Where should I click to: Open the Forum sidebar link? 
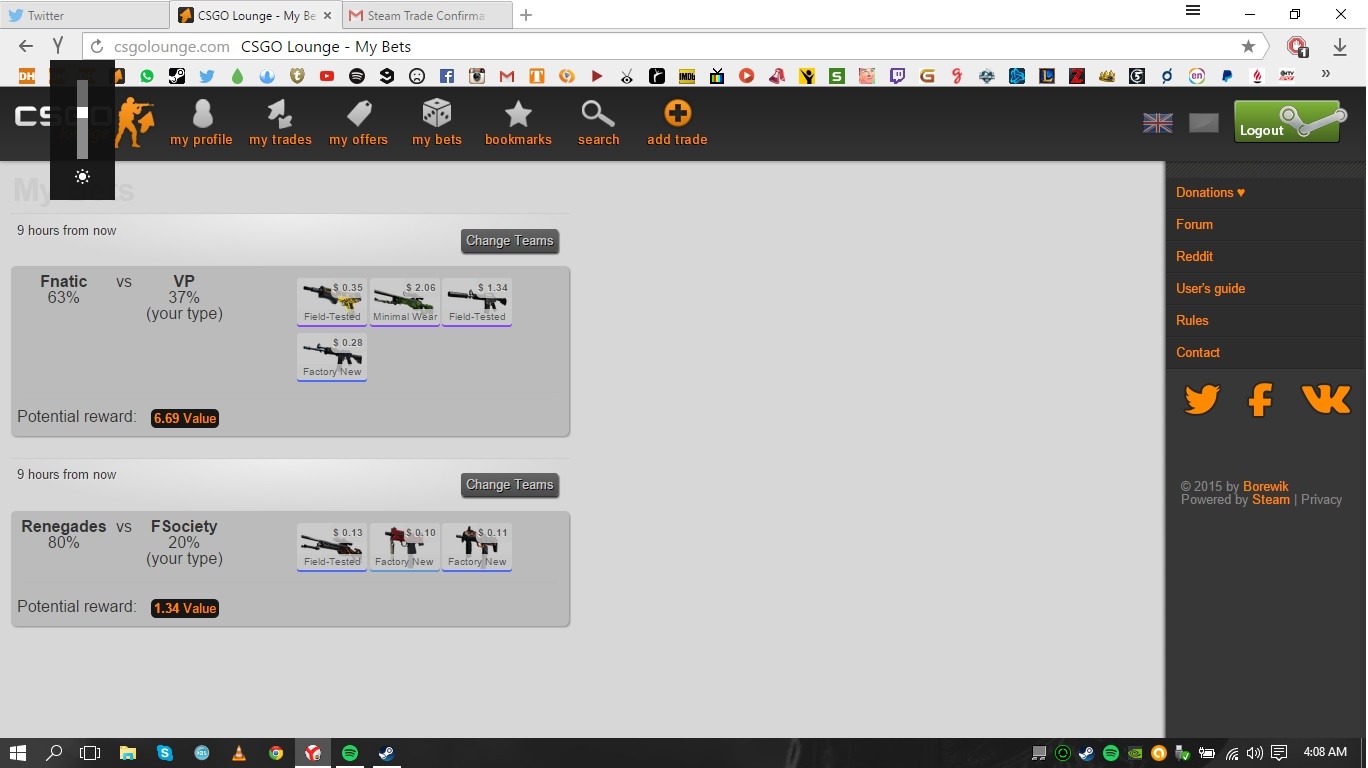1194,224
